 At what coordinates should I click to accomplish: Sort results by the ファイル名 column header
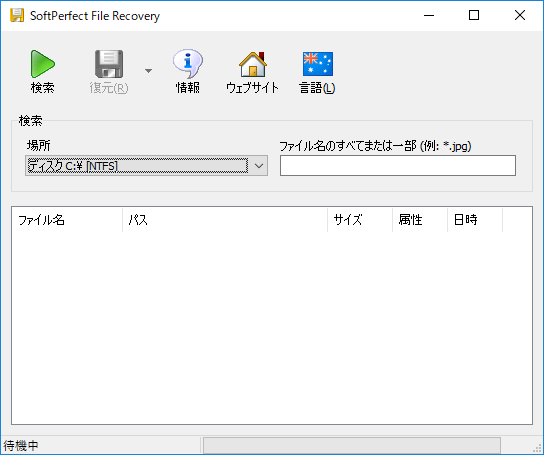[67, 220]
